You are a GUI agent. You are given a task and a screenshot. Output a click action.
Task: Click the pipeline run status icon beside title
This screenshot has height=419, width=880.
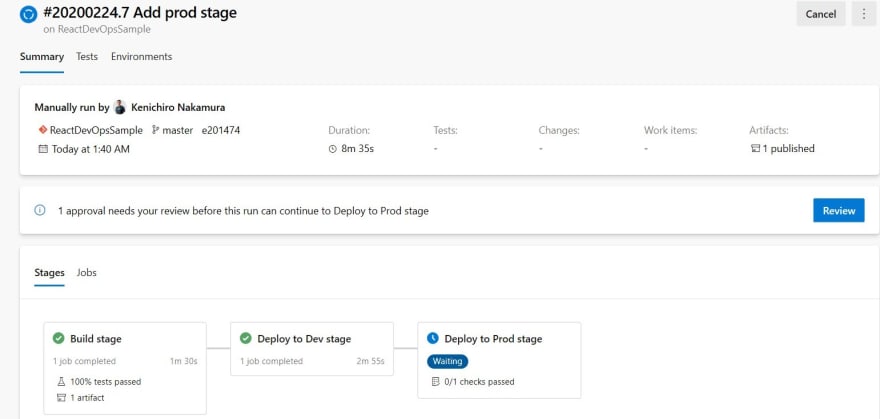click(28, 15)
